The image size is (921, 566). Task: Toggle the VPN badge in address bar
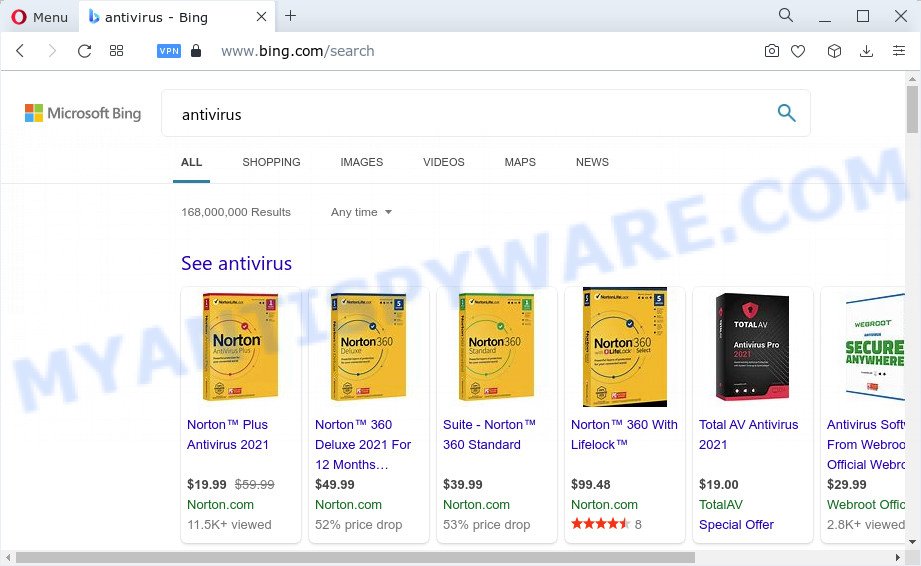[169, 51]
